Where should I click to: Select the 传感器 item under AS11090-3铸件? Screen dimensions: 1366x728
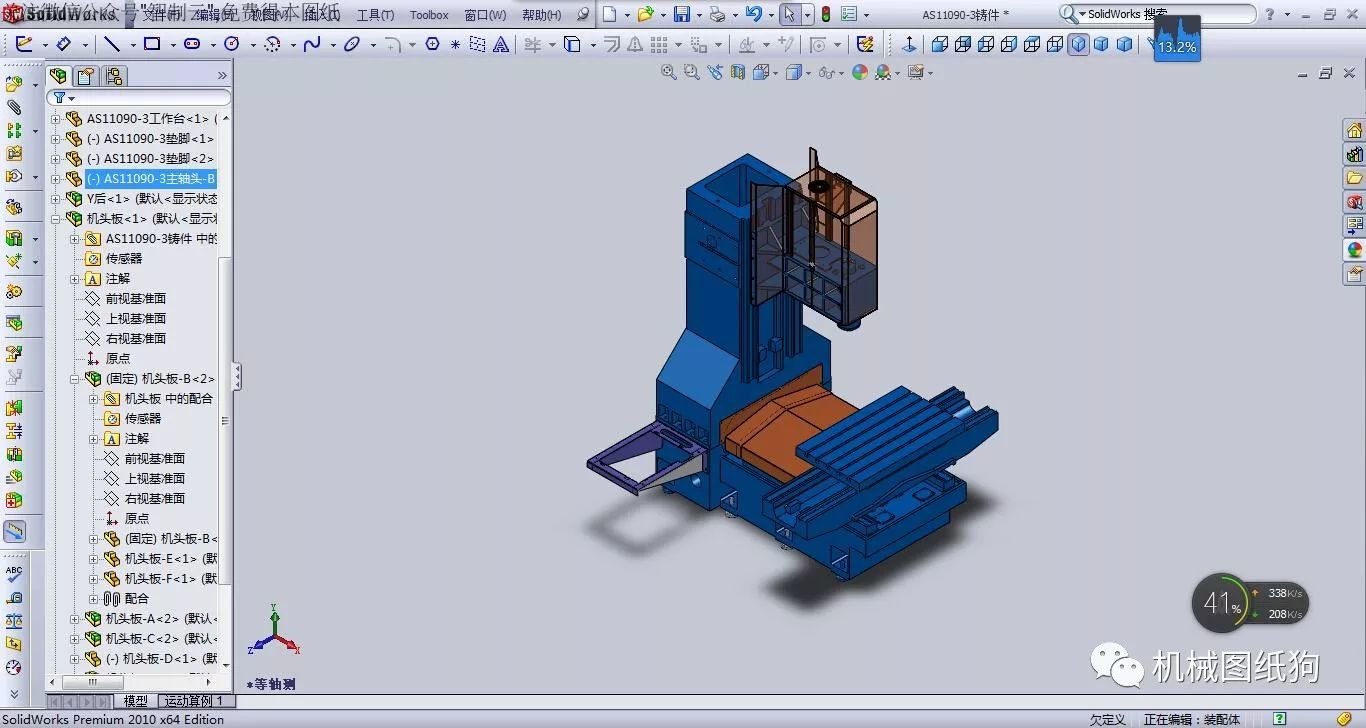[124, 259]
